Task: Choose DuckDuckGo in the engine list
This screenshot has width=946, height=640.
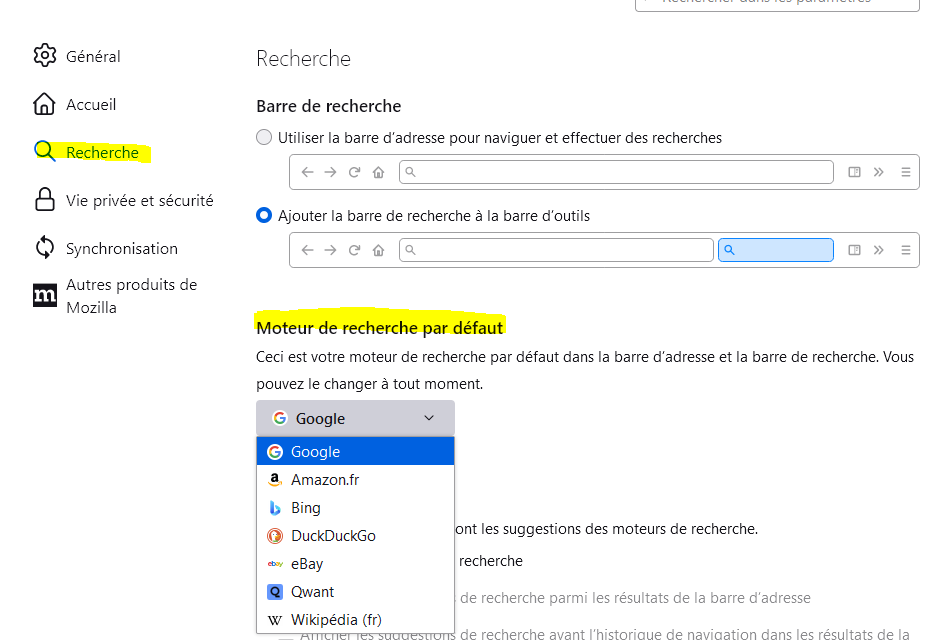Action: coord(355,536)
